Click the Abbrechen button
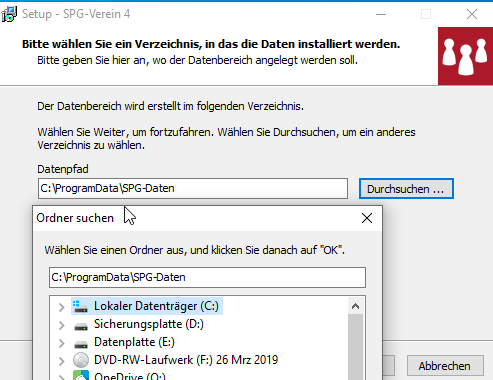Screen dimensions: 493x380 (x=445, y=366)
